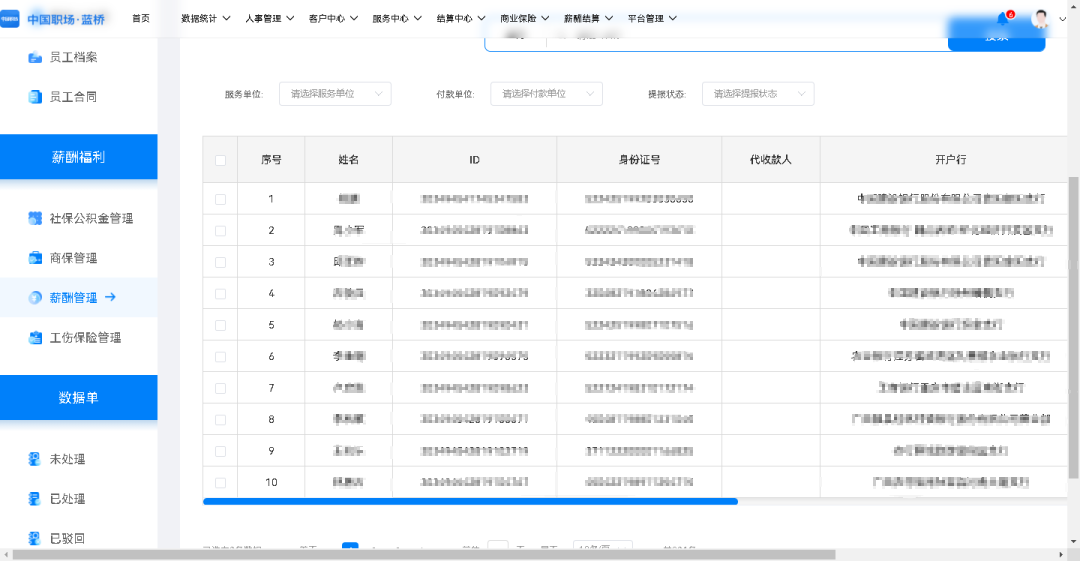
Task: Click the 工伤保险管理 sidebar icon
Action: click(x=34, y=338)
